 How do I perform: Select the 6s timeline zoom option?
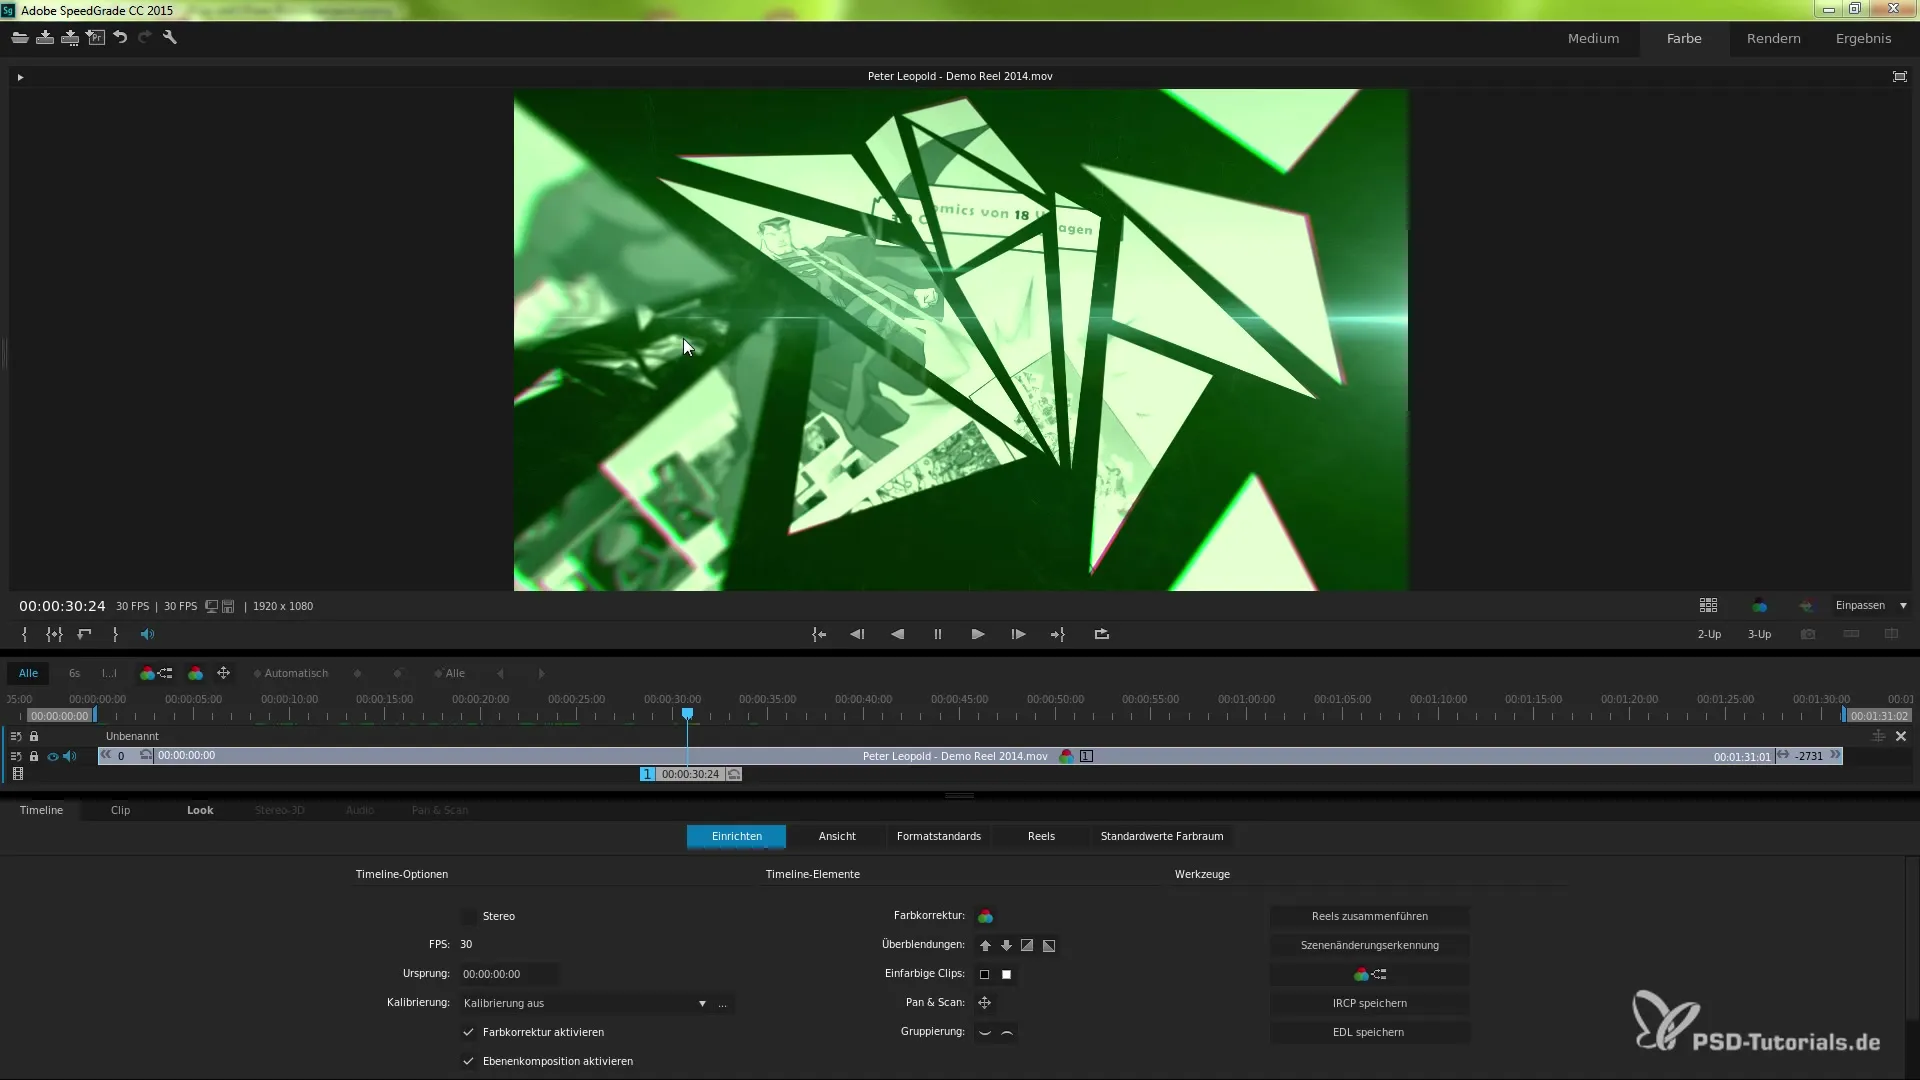pyautogui.click(x=74, y=673)
